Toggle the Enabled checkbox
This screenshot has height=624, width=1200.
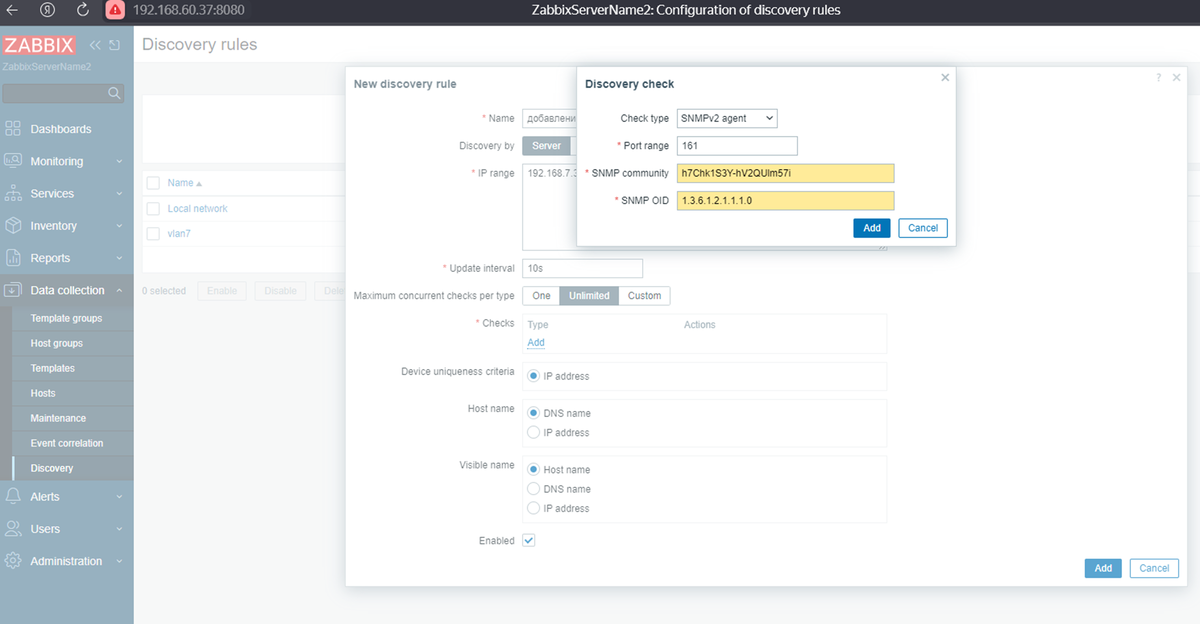click(529, 541)
